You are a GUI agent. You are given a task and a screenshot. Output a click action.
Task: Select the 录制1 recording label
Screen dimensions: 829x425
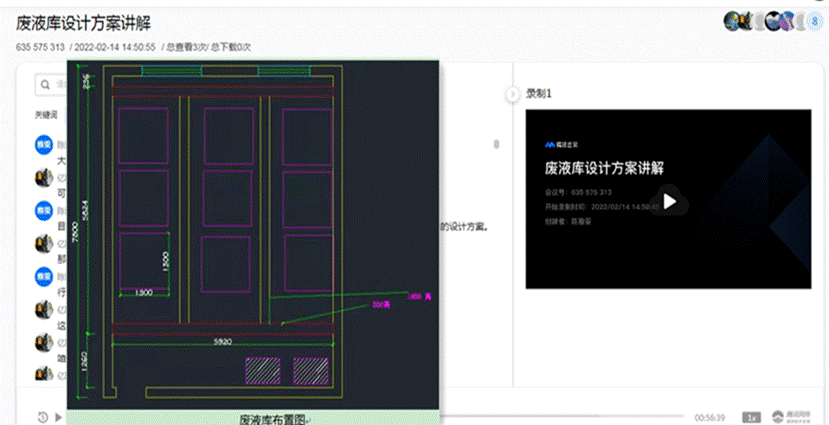click(x=539, y=93)
